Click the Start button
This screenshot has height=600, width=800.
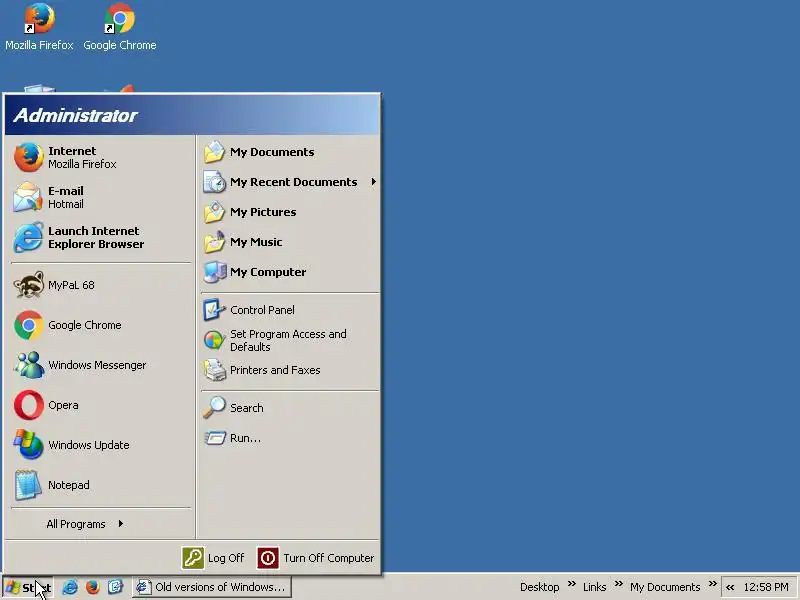28,587
